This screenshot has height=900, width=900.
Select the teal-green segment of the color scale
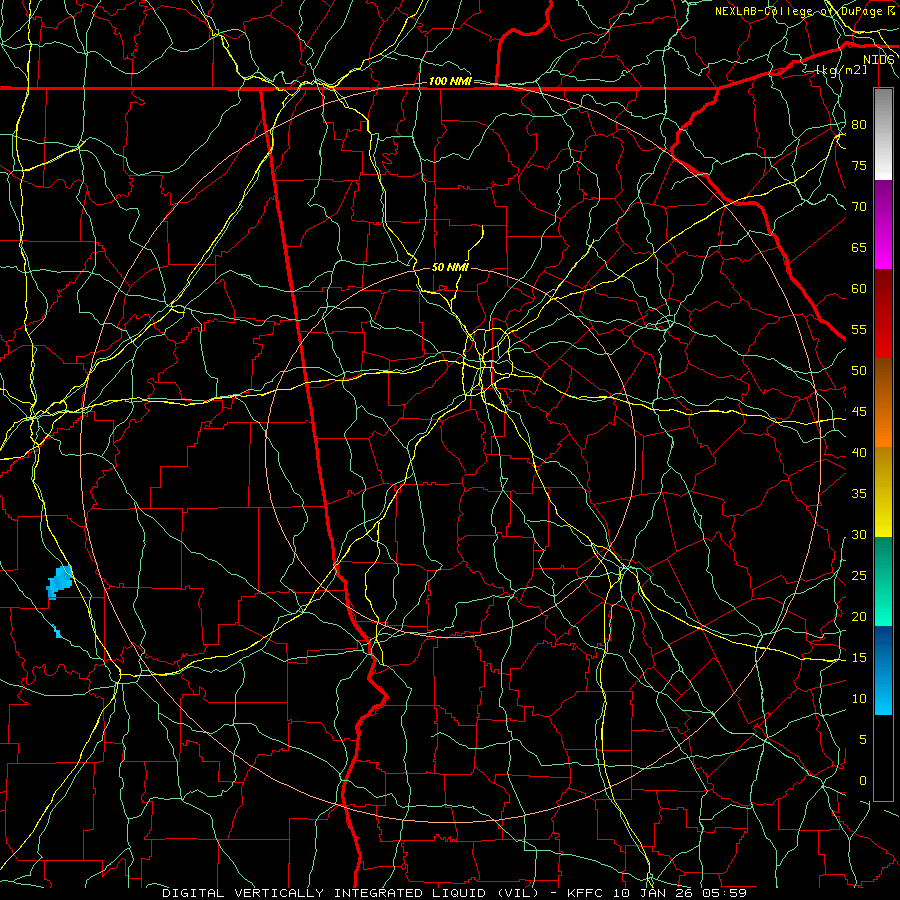tap(883, 581)
